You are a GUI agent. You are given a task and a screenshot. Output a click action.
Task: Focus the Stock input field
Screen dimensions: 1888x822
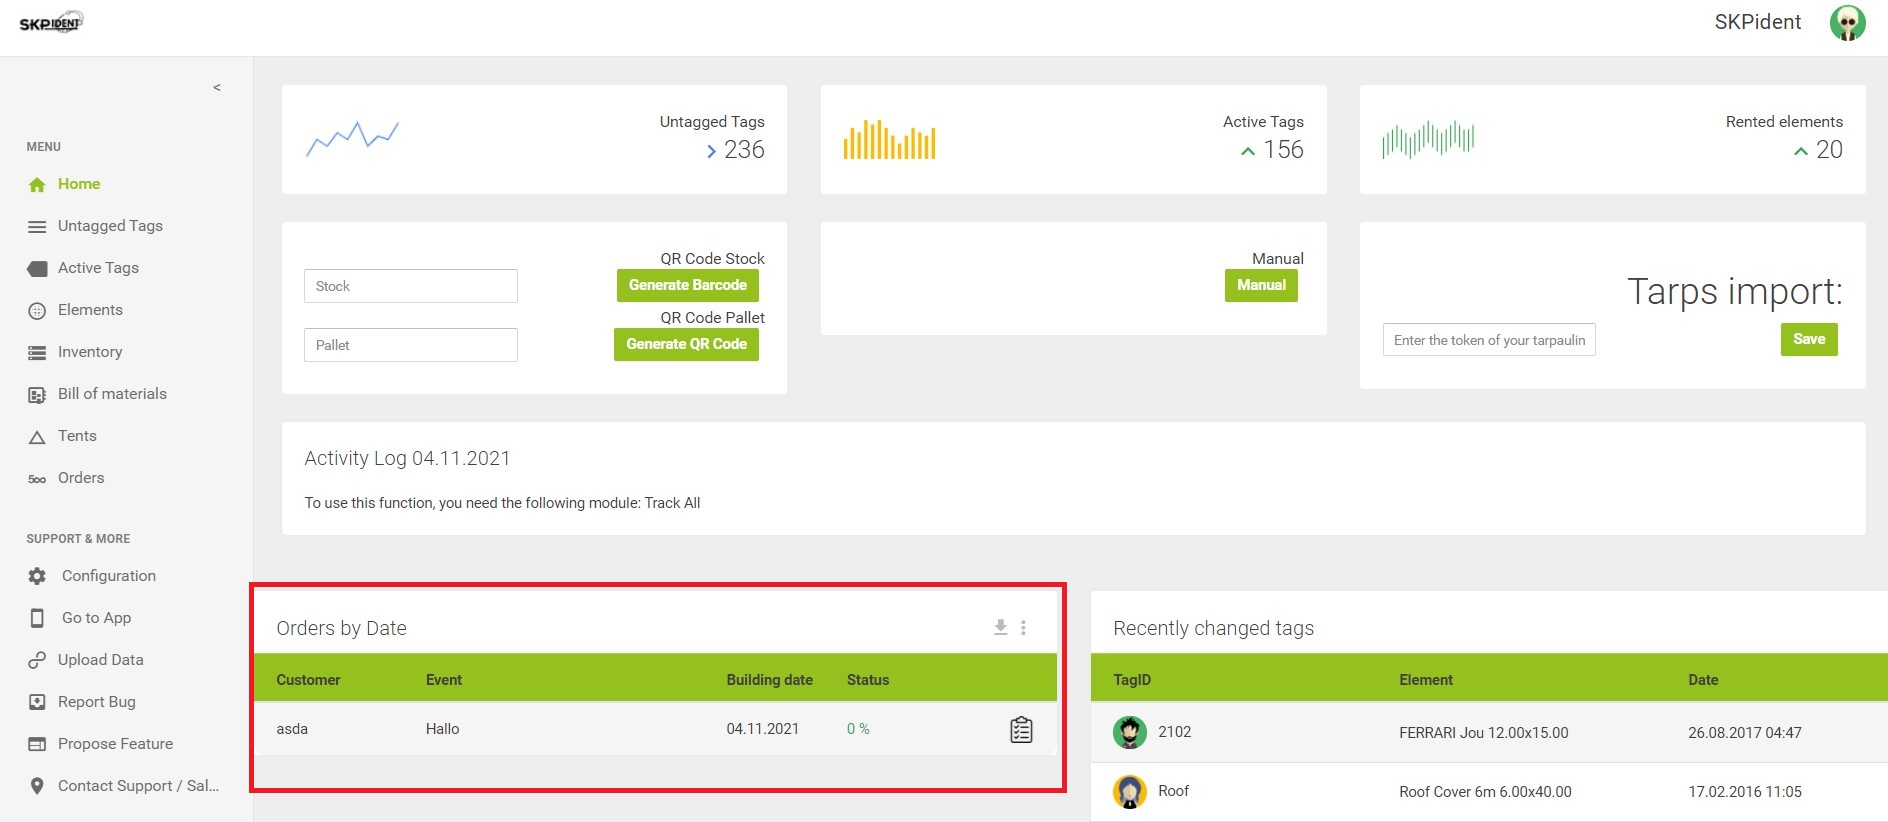411,286
